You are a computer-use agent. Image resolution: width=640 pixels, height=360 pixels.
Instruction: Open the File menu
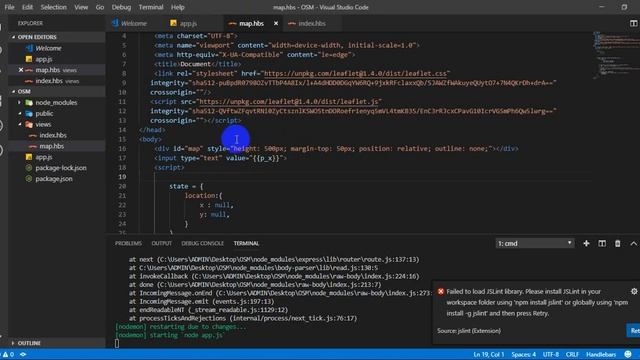tap(9, 7)
